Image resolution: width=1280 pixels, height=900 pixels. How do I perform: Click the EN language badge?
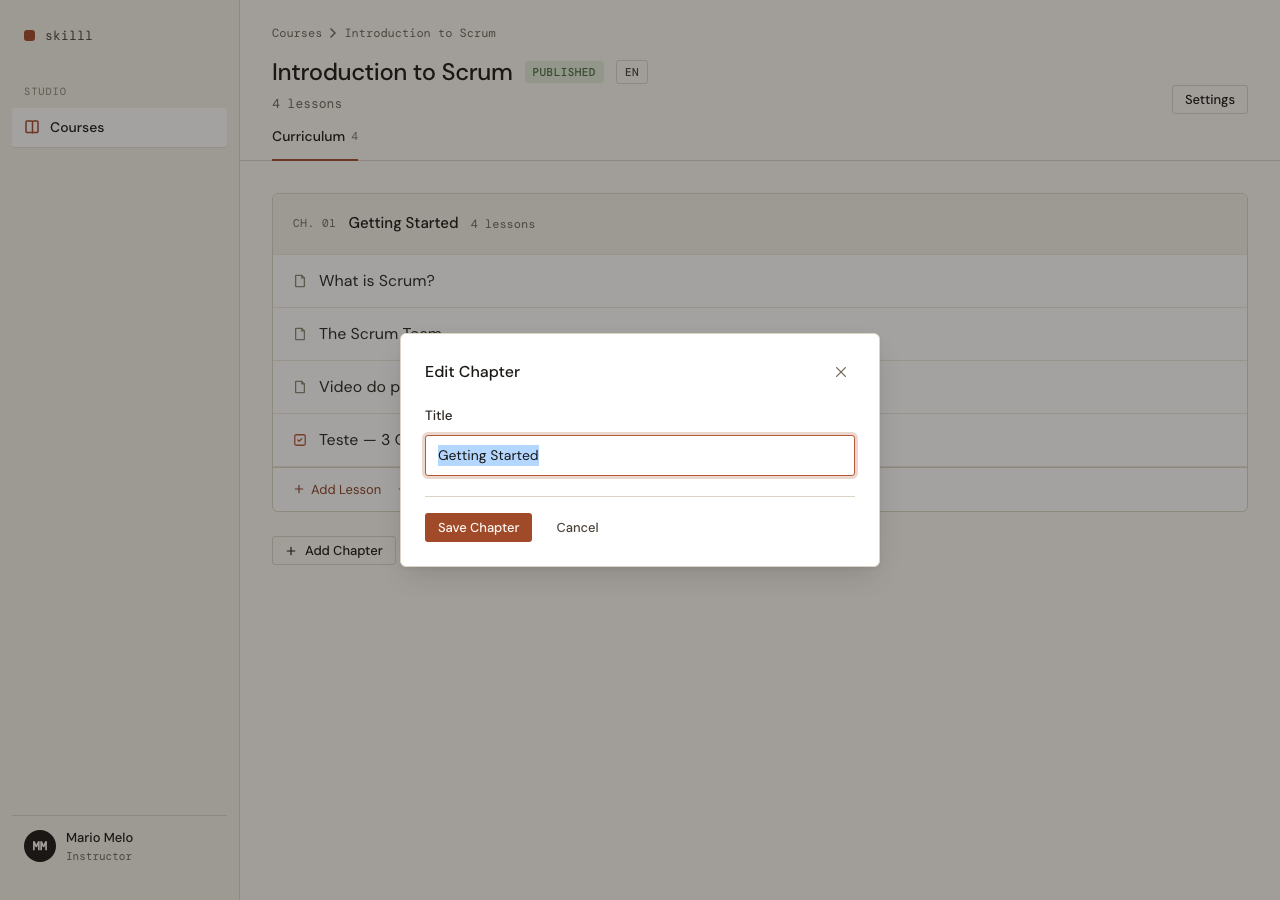[x=632, y=72]
